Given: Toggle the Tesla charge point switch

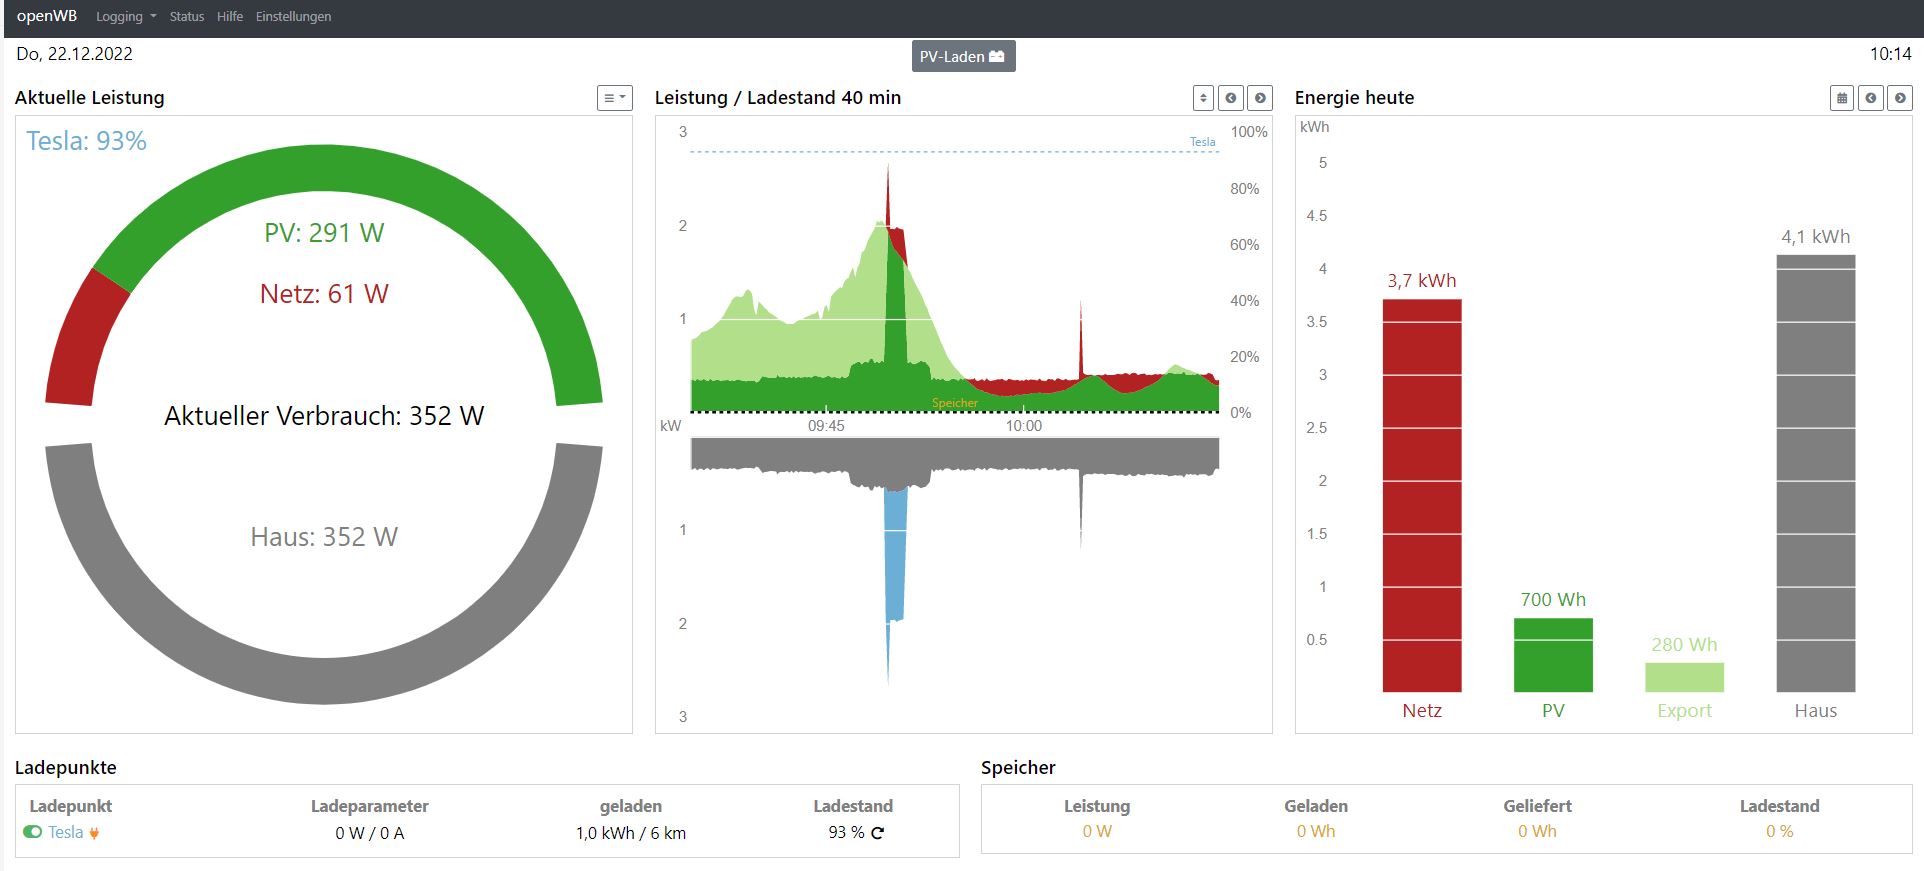Looking at the screenshot, I should pyautogui.click(x=32, y=832).
